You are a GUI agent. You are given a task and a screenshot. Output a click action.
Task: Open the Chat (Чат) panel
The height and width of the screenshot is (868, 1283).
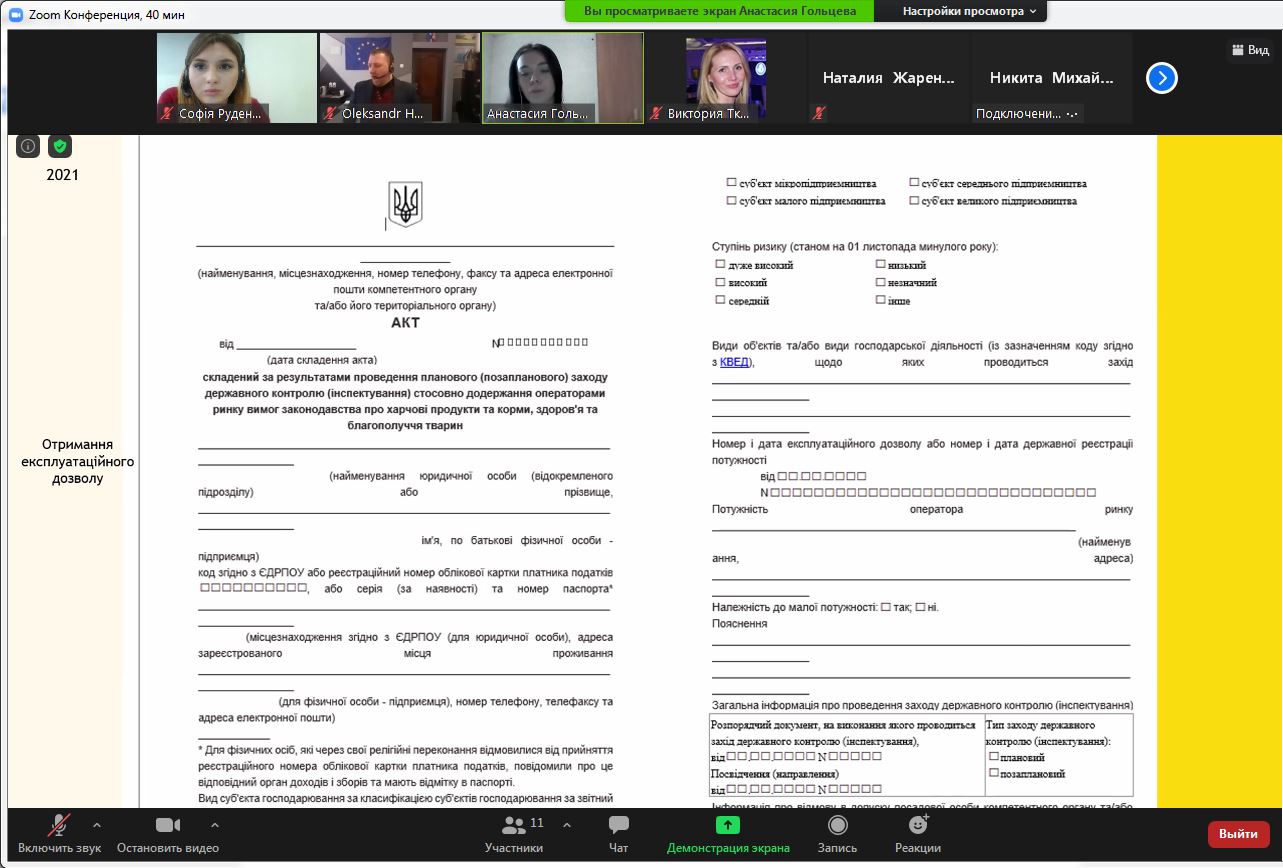click(619, 834)
